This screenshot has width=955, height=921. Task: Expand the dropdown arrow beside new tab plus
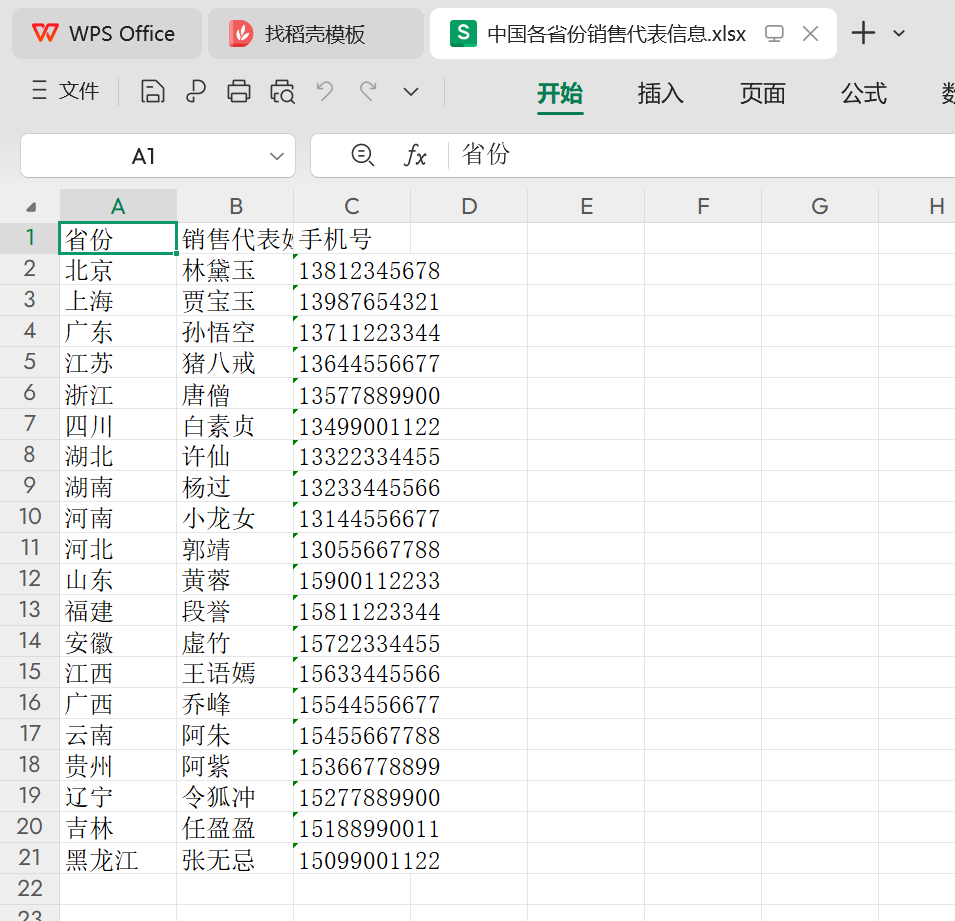(x=899, y=33)
